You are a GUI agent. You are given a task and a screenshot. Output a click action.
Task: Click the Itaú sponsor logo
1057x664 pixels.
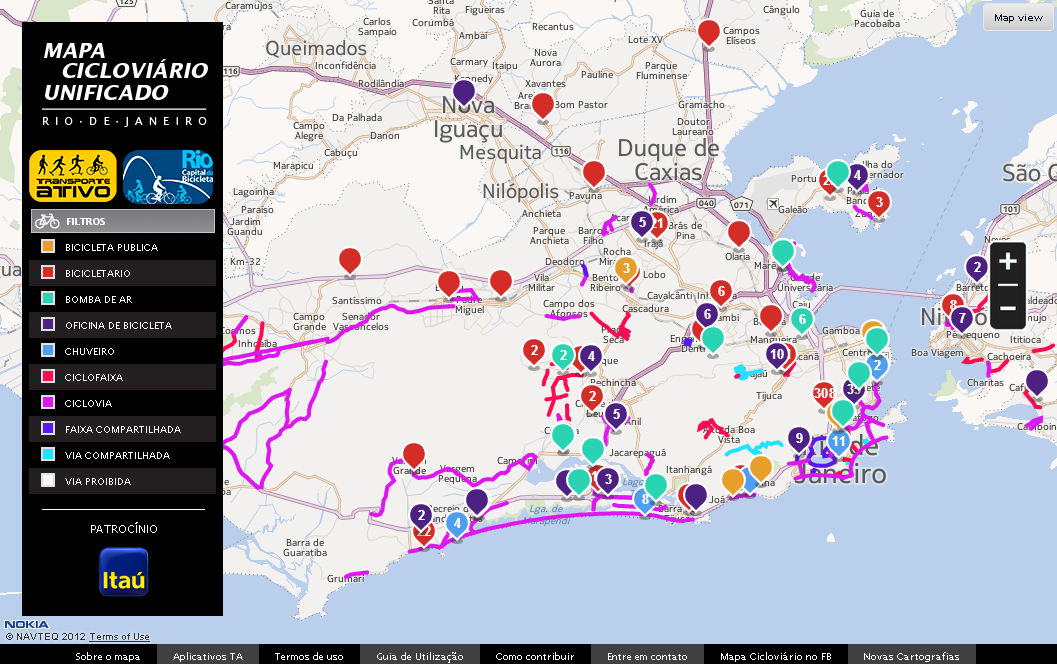pyautogui.click(x=122, y=571)
